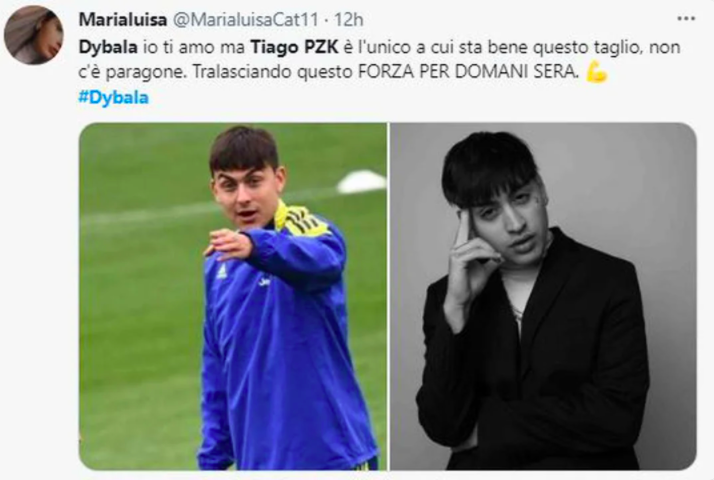714x480 pixels.
Task: Open left photo with blue training jacket
Action: coord(233,296)
